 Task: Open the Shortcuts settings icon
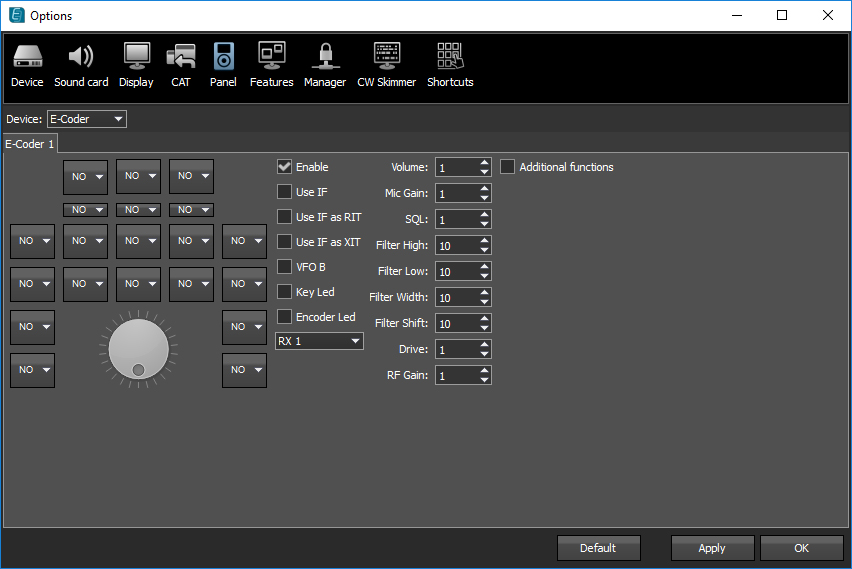pos(450,65)
